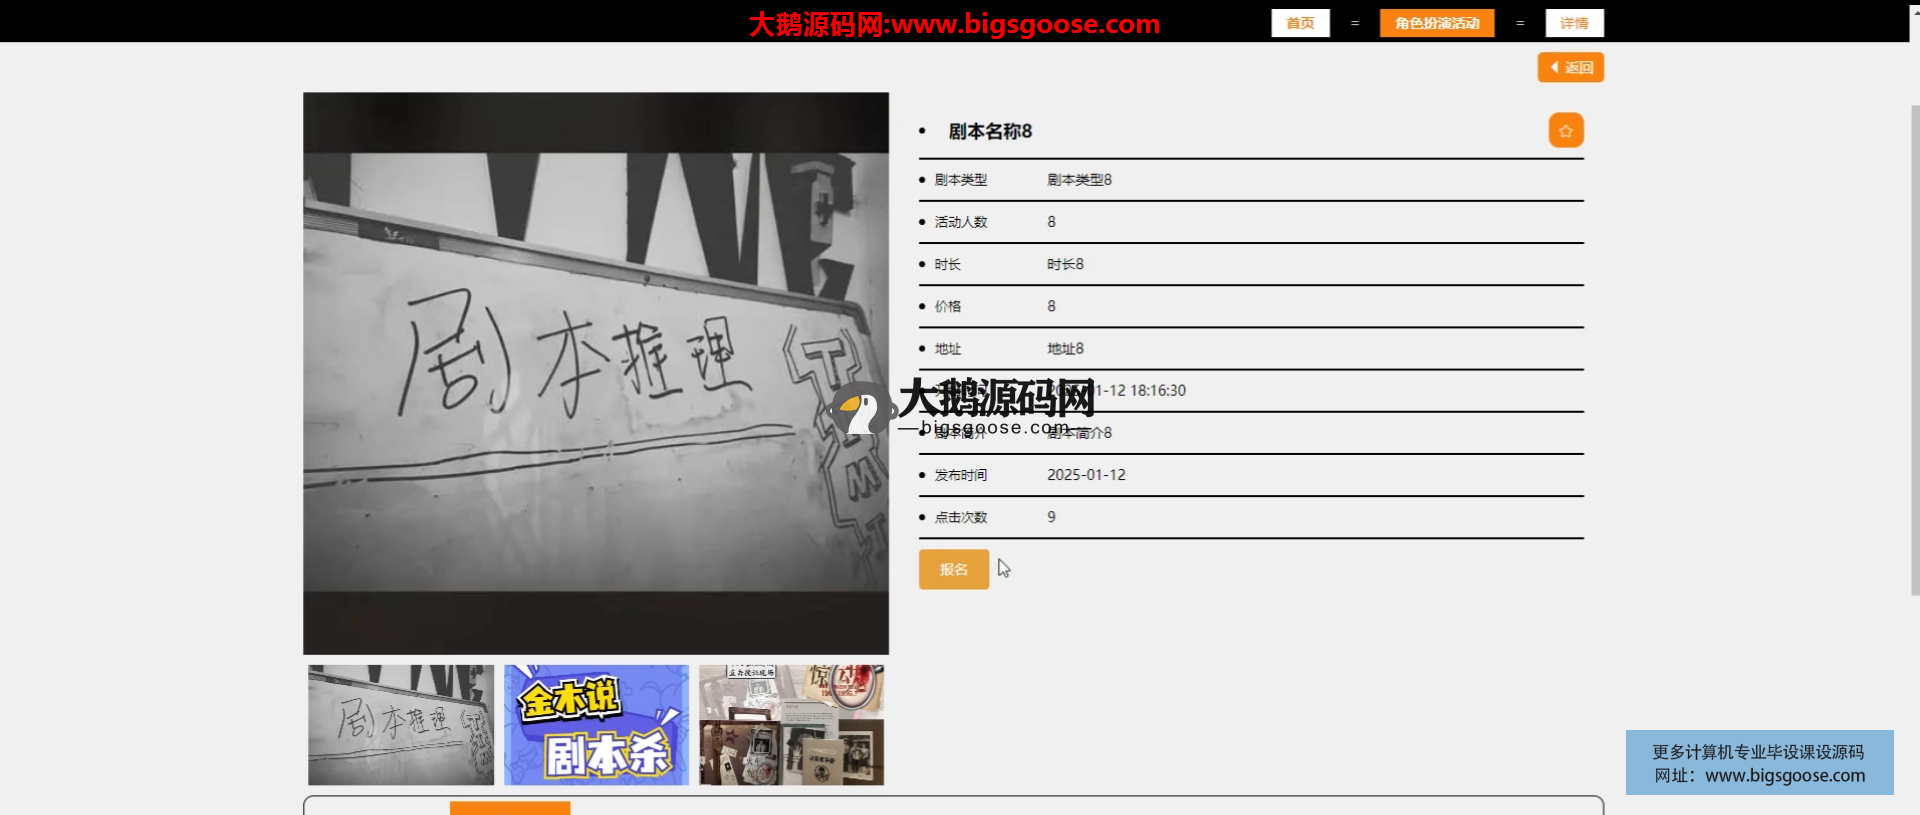Select the blue 剧本杀 thumbnail
The height and width of the screenshot is (815, 1920).
click(x=596, y=725)
